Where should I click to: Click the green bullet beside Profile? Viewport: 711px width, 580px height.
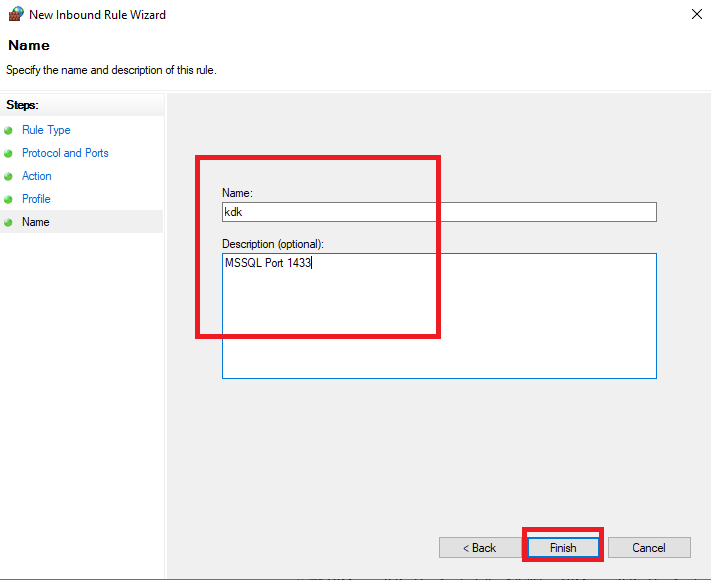point(8,200)
